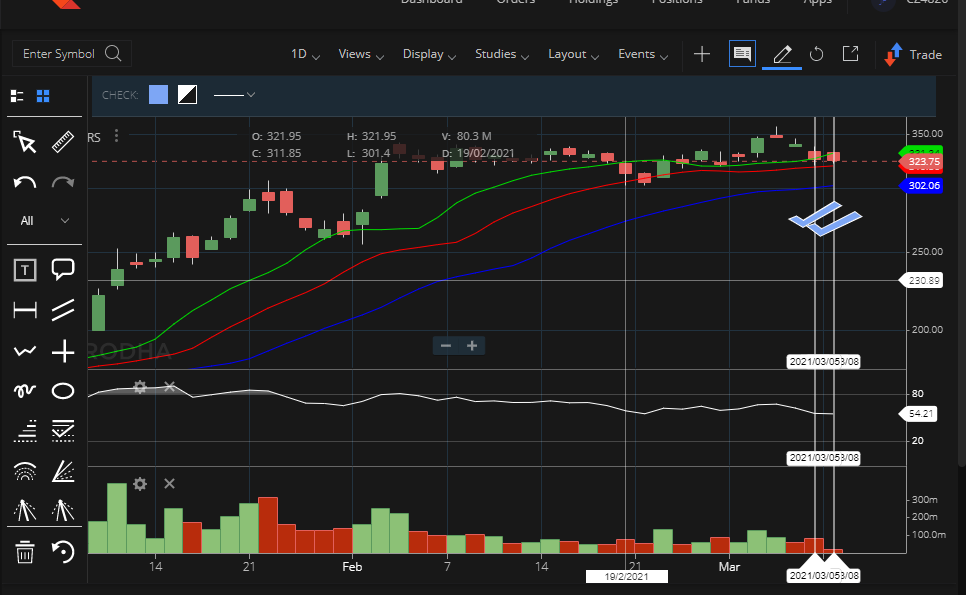The image size is (966, 595).
Task: Open the Studies menu
Action: tap(502, 54)
